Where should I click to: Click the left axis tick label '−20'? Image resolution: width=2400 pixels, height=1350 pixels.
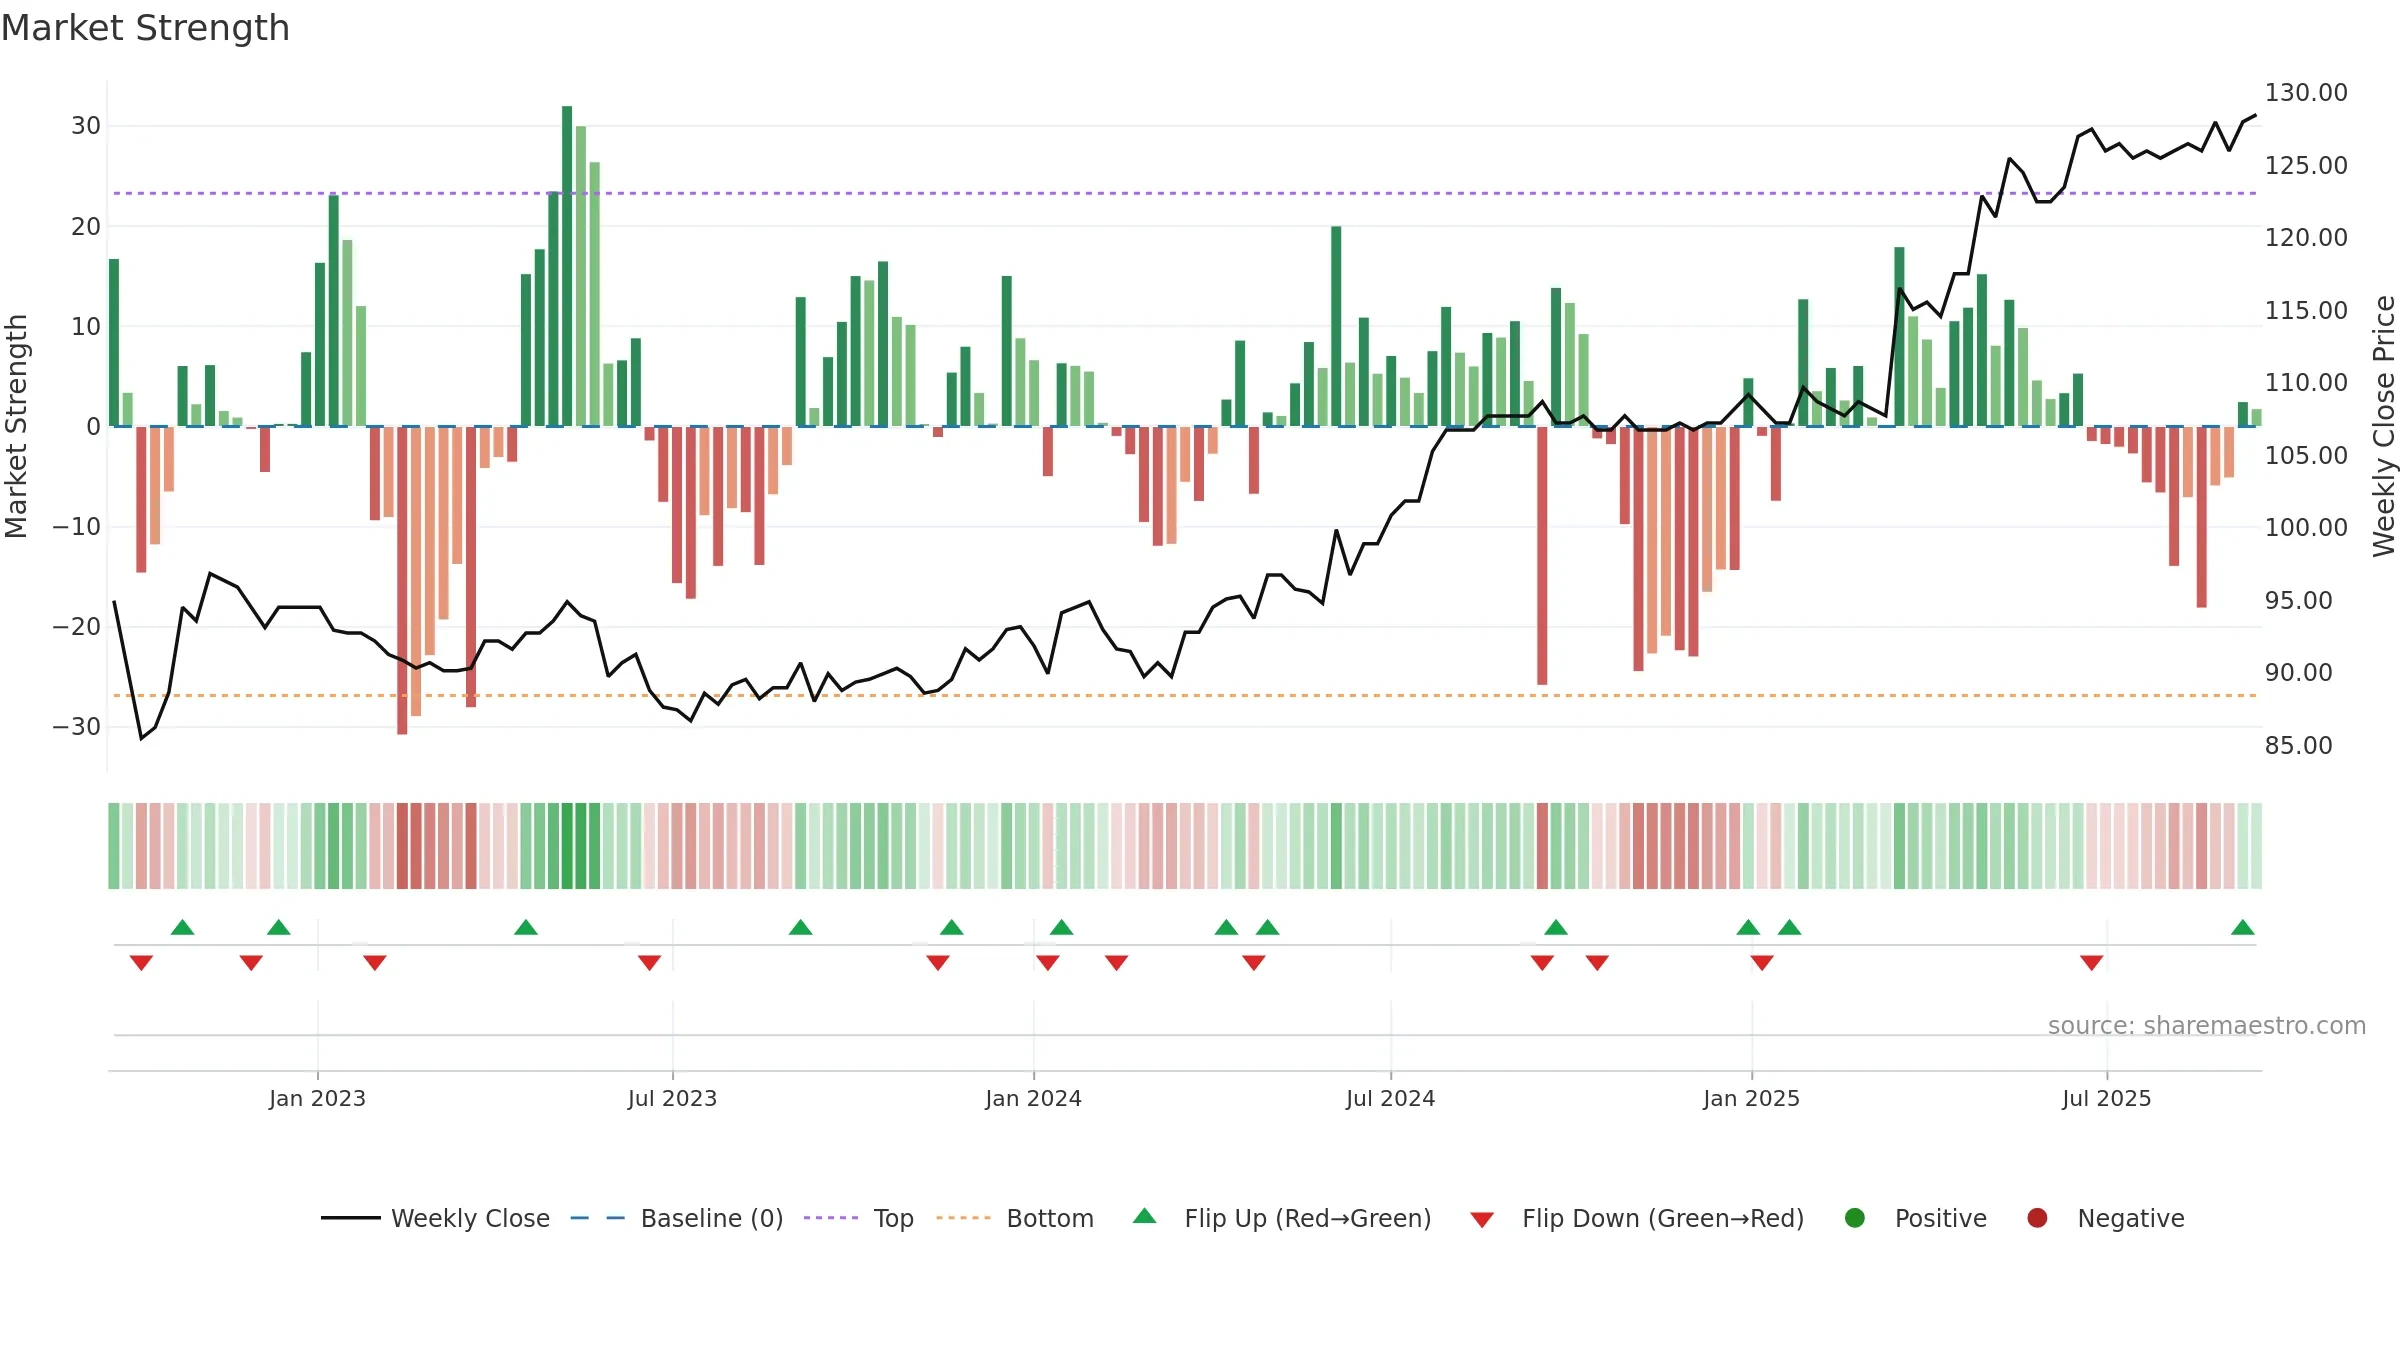point(77,626)
